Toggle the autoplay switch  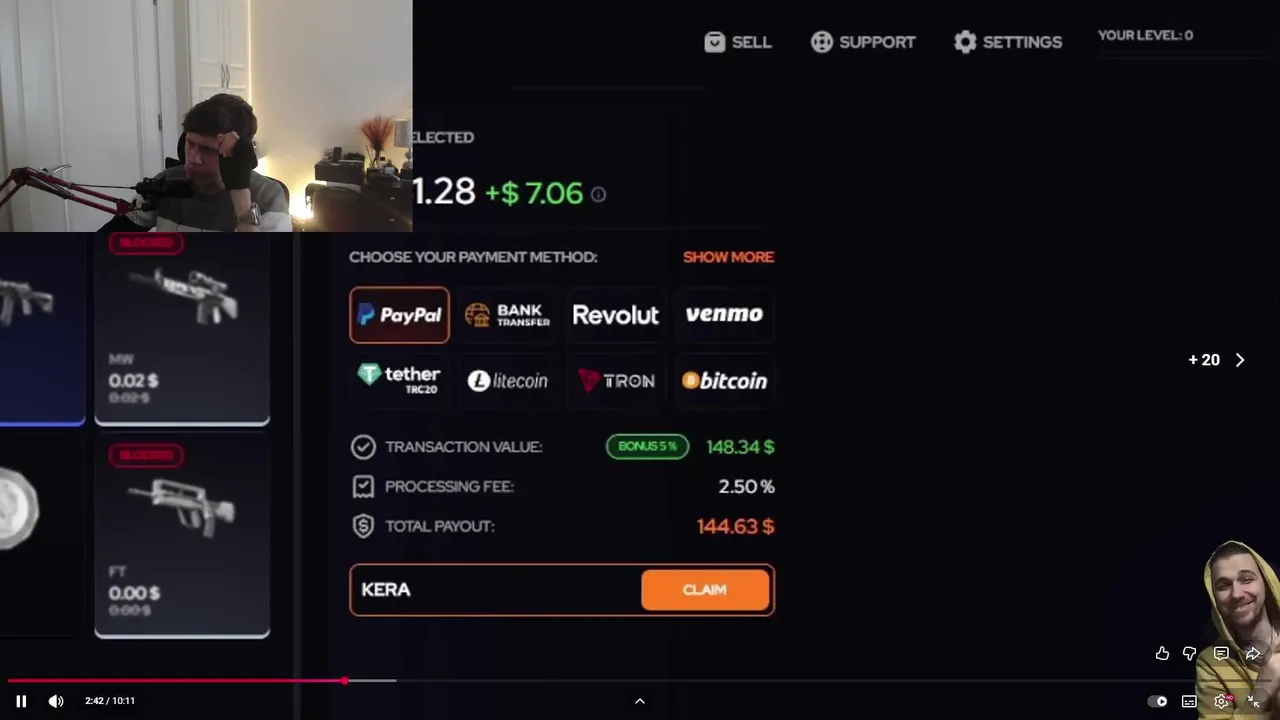point(1157,701)
